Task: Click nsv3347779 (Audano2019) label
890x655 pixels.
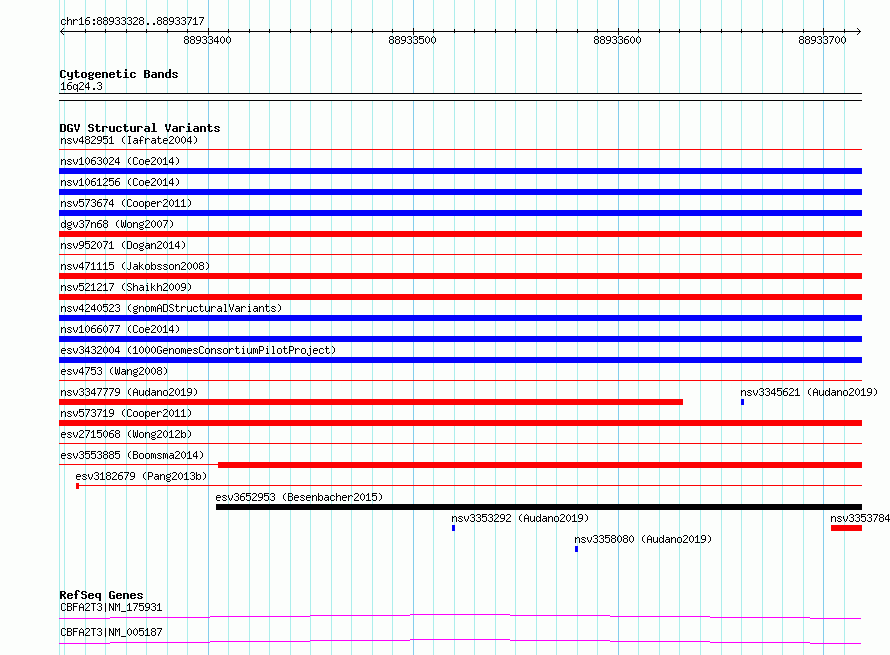Action: (129, 392)
